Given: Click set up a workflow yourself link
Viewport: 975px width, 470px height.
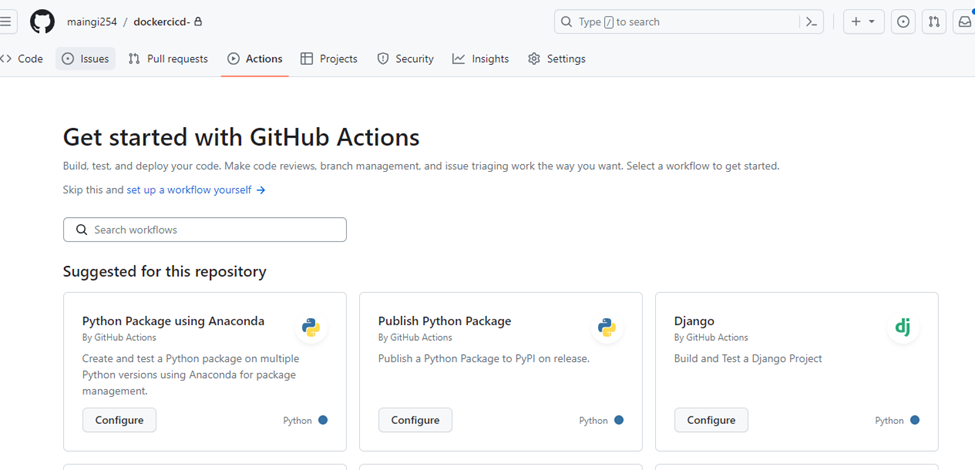Looking at the screenshot, I should 196,190.
